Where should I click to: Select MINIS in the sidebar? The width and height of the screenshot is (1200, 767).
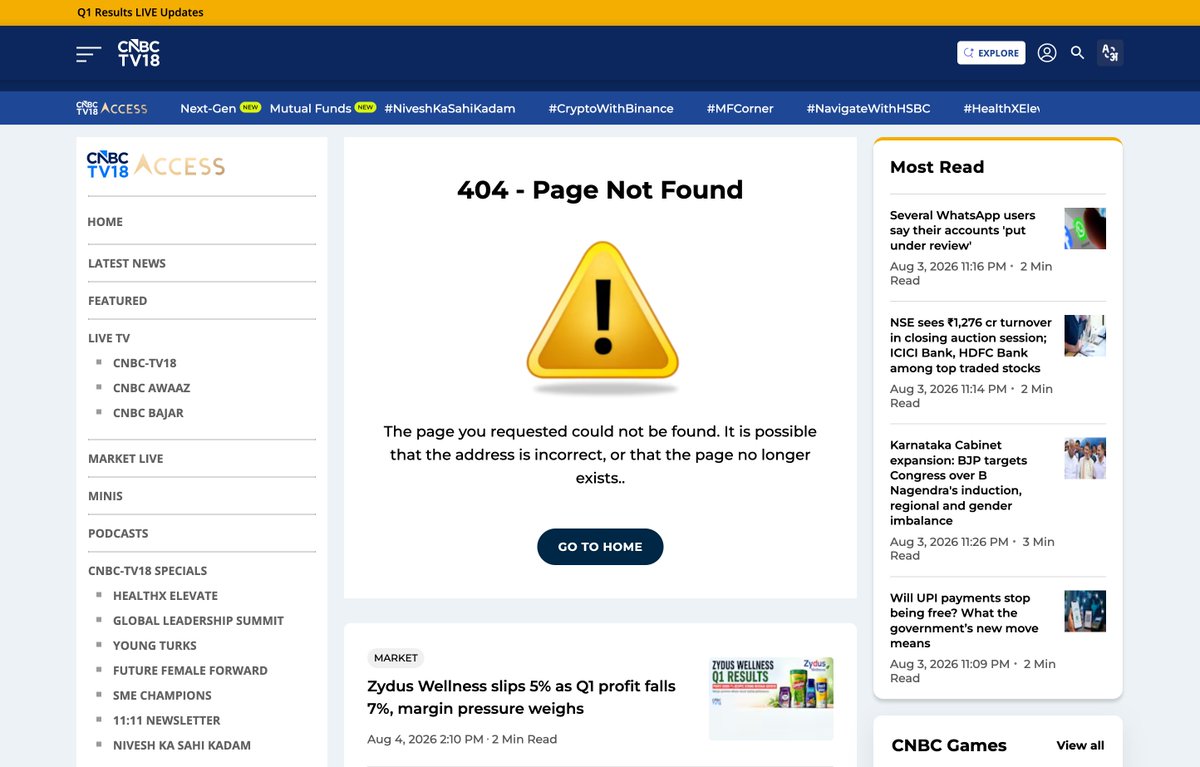(x=105, y=496)
